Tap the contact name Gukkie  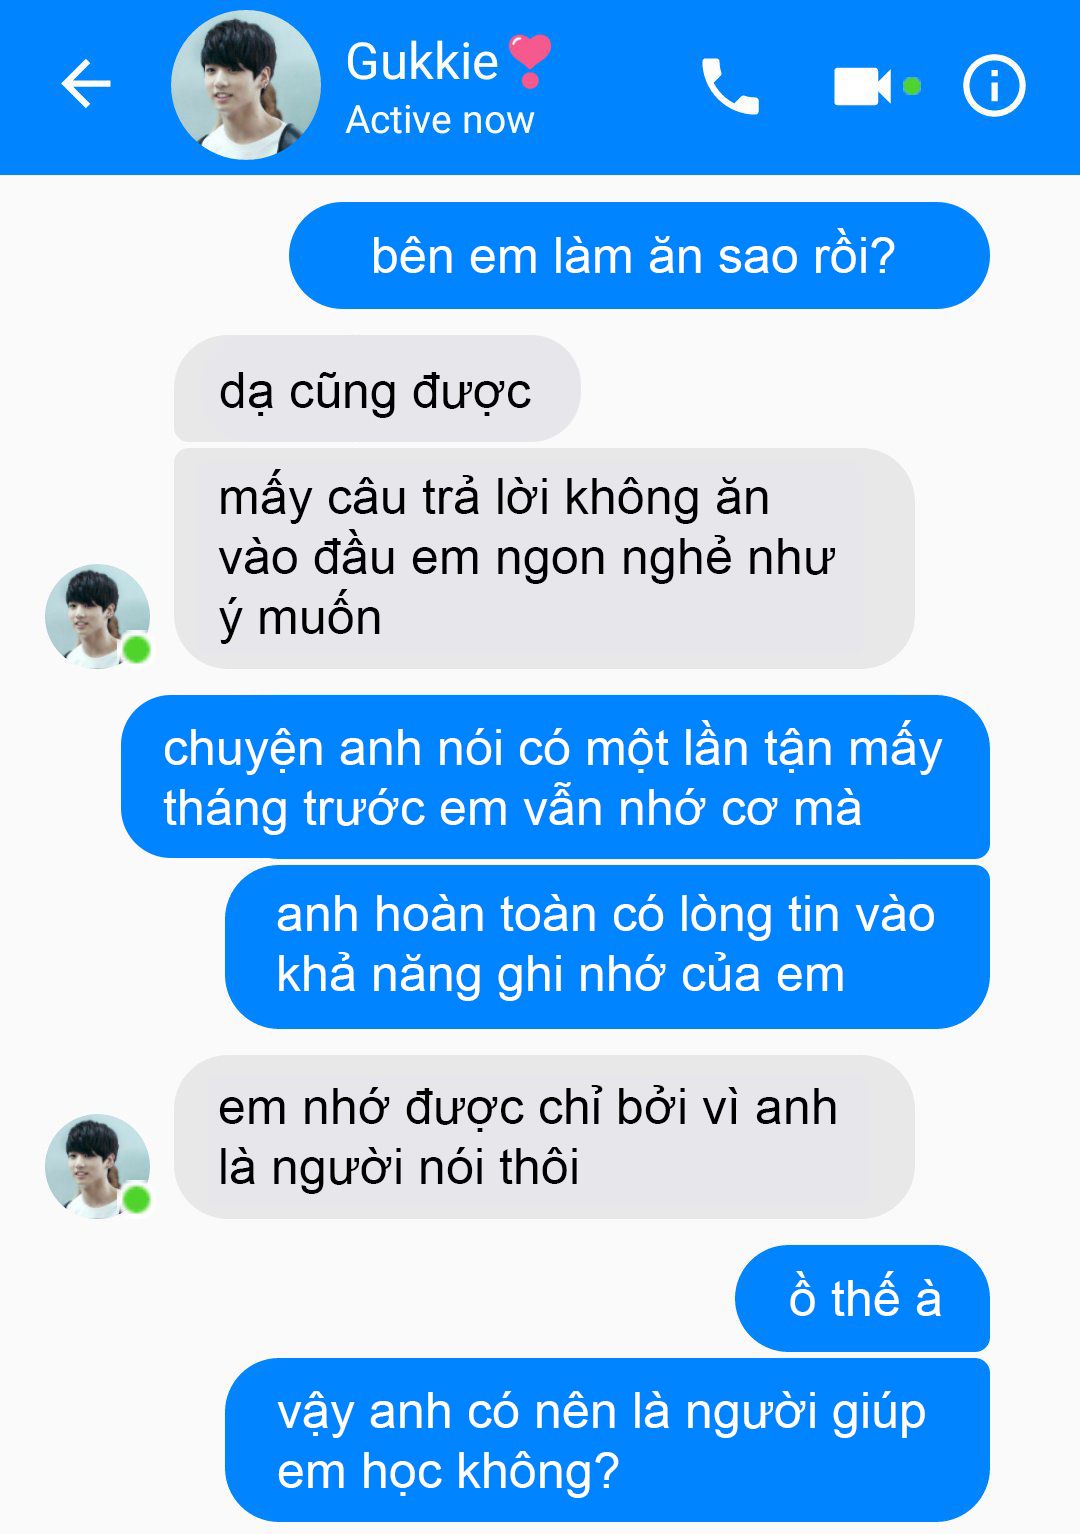click(422, 62)
